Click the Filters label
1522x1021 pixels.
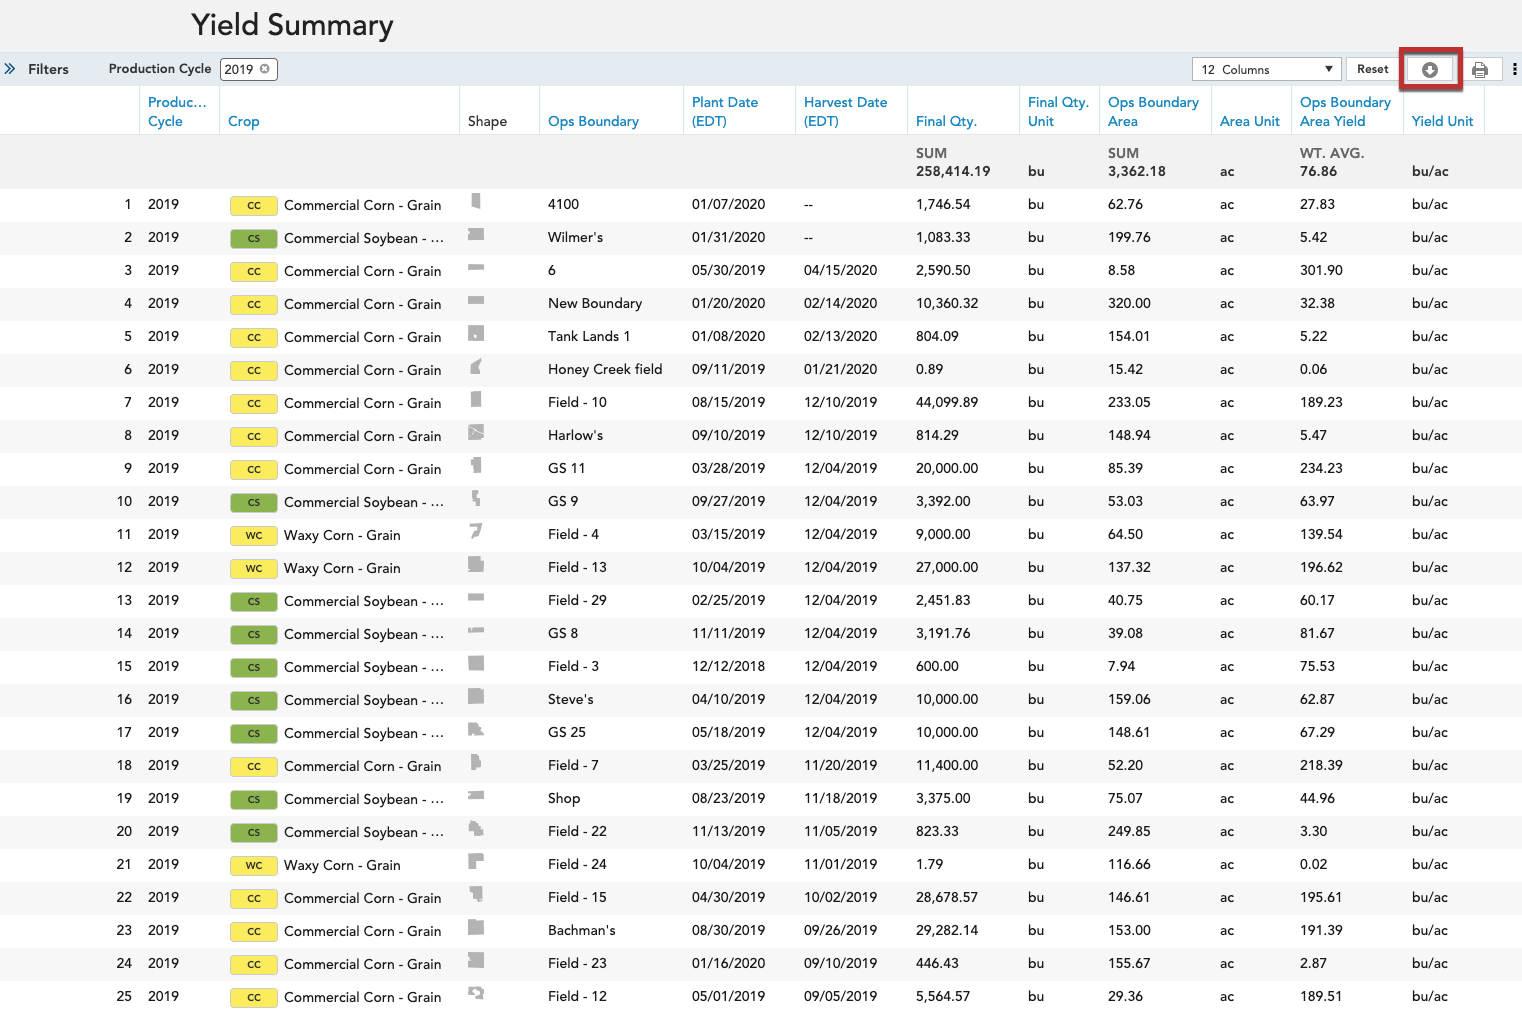click(x=48, y=69)
